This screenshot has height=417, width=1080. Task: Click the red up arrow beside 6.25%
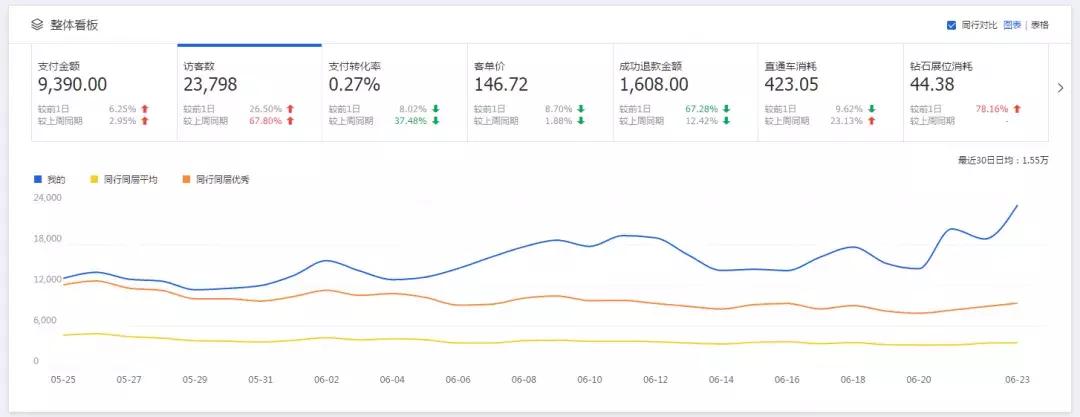(145, 108)
